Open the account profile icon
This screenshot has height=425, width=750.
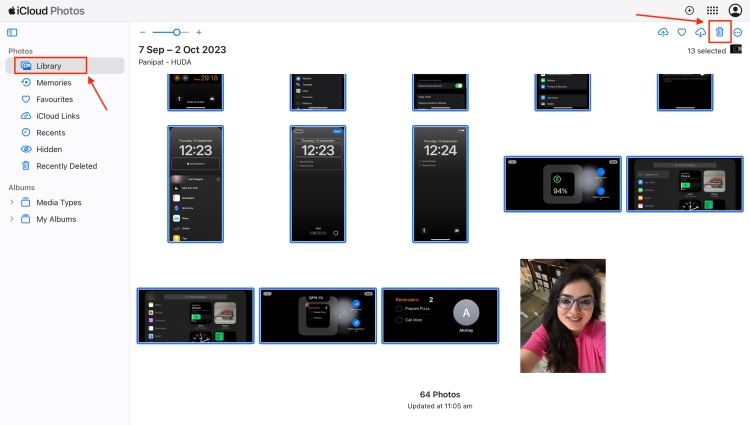[x=735, y=10]
